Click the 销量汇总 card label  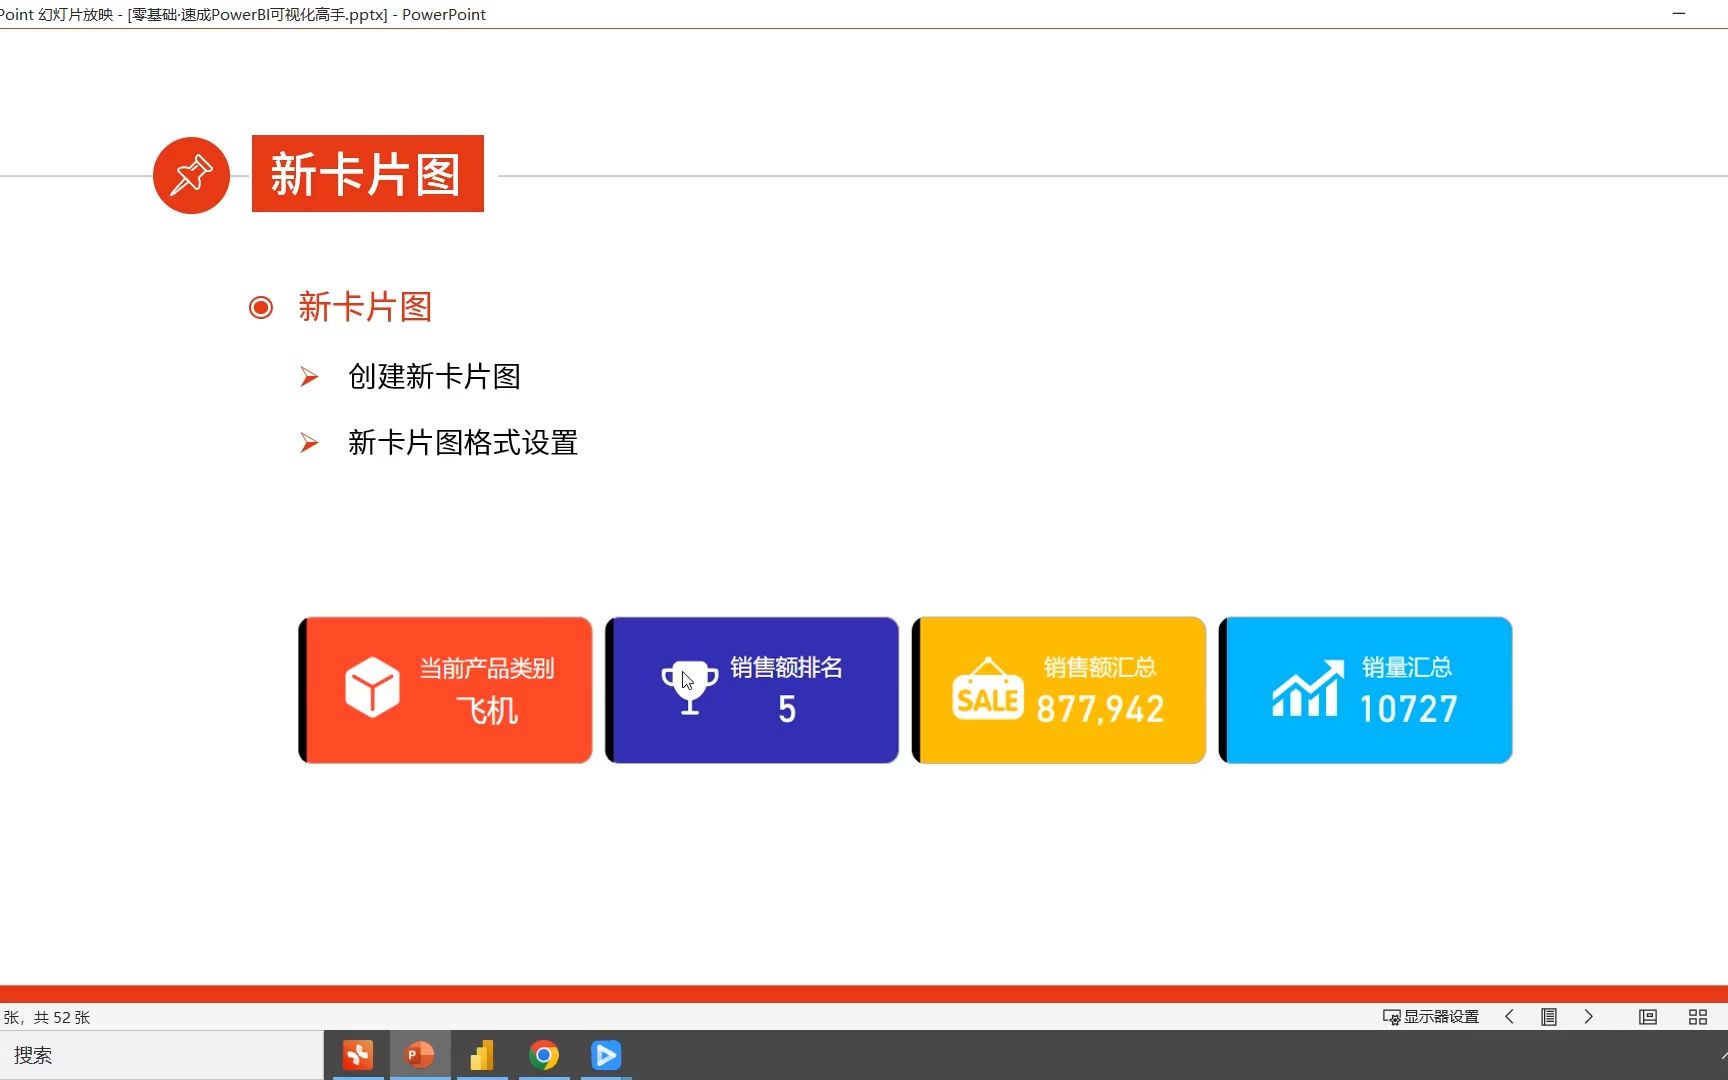coord(1407,667)
